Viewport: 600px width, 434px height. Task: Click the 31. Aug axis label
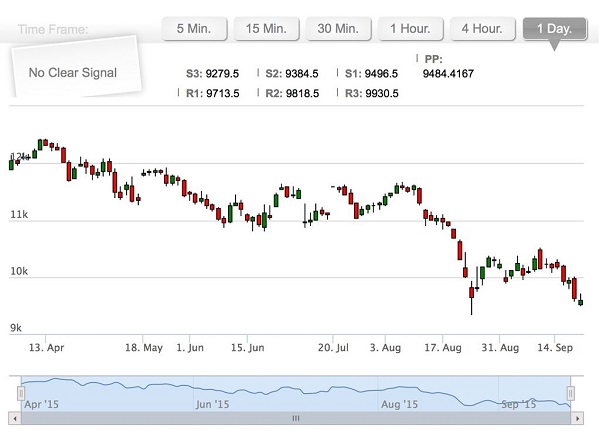pyautogui.click(x=500, y=348)
